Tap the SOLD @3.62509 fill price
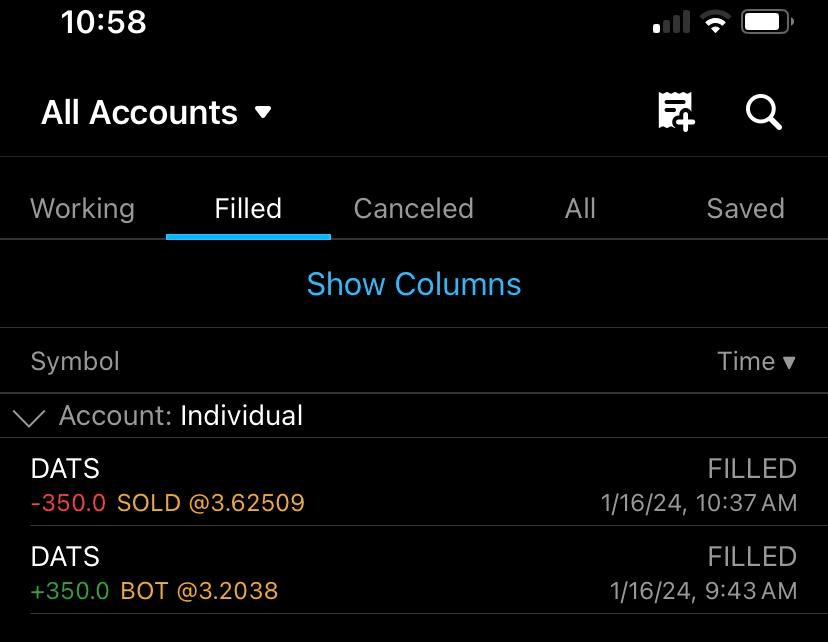The image size is (828, 642). 210,503
